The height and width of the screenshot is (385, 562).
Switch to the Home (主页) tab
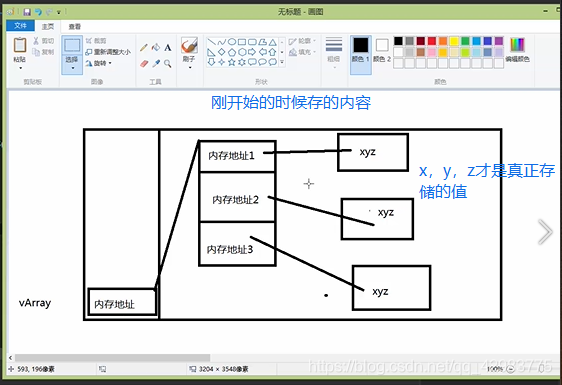coord(48,27)
